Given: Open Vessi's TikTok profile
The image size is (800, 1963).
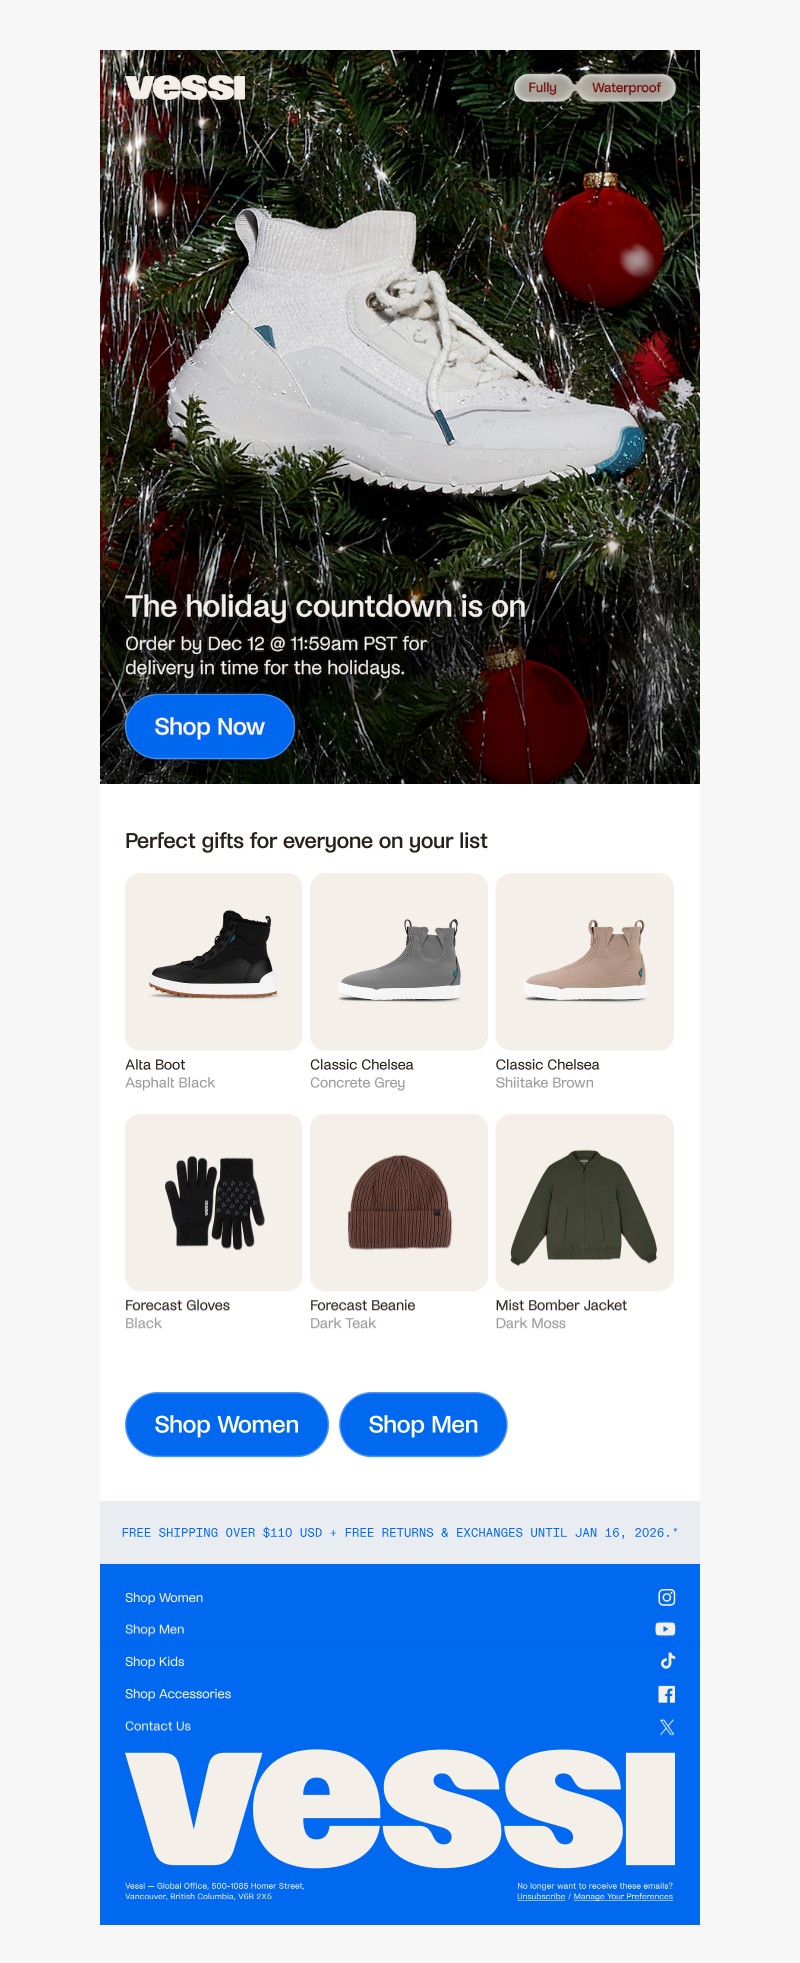Looking at the screenshot, I should pyautogui.click(x=666, y=1661).
